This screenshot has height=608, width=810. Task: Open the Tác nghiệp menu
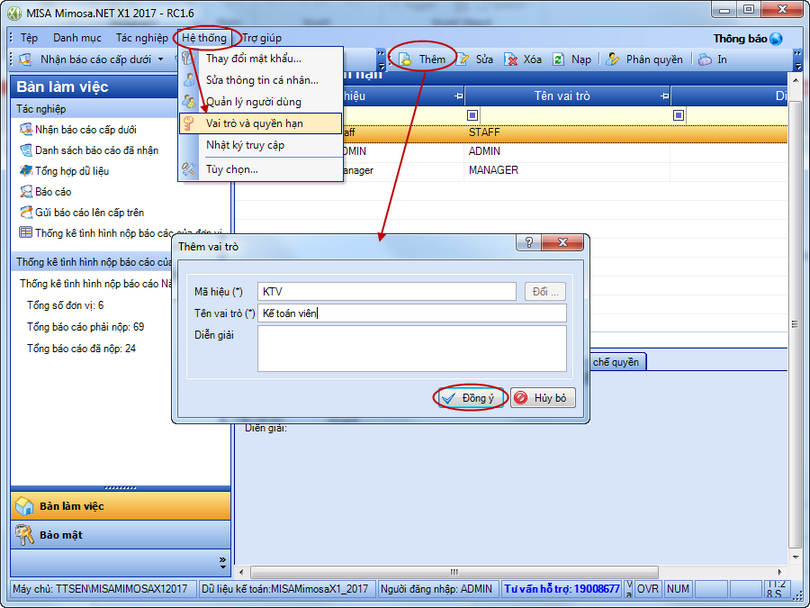(x=142, y=38)
